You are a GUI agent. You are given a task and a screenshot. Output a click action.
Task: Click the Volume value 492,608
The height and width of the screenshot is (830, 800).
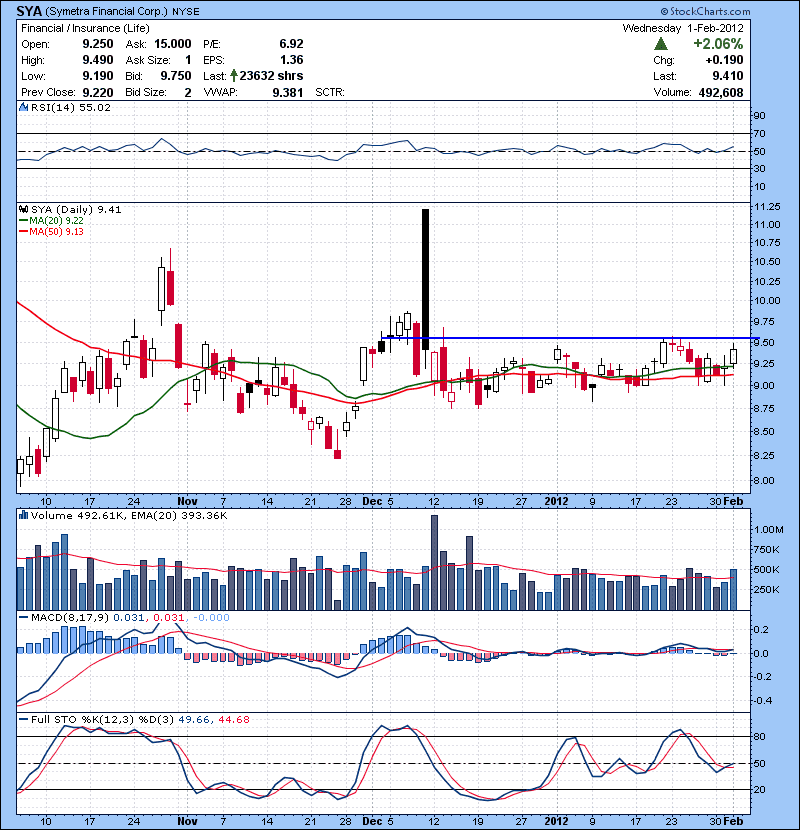[x=721, y=92]
